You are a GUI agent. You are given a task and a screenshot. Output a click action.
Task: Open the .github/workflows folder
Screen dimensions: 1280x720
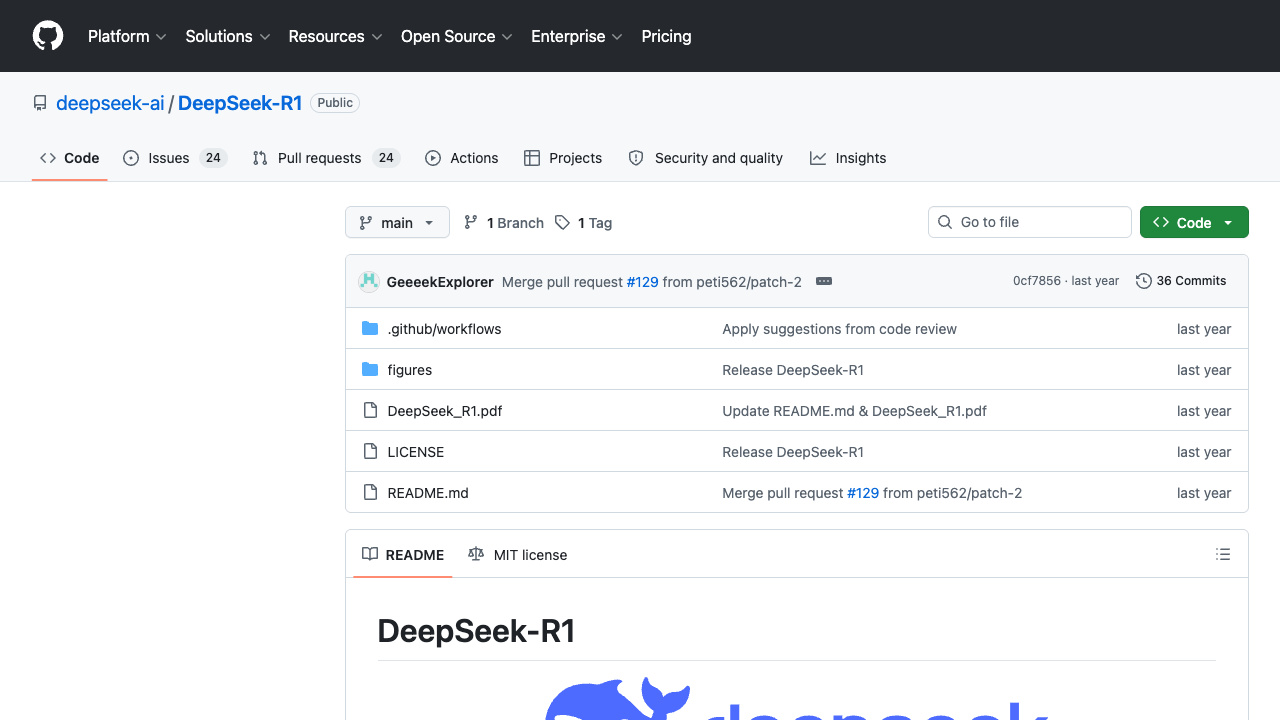click(444, 329)
